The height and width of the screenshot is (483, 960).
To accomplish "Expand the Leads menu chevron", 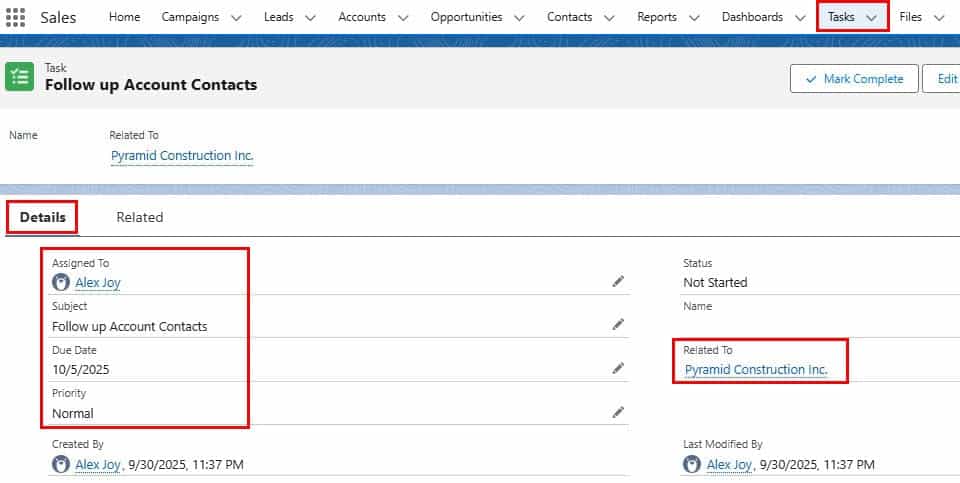I will pyautogui.click(x=310, y=18).
